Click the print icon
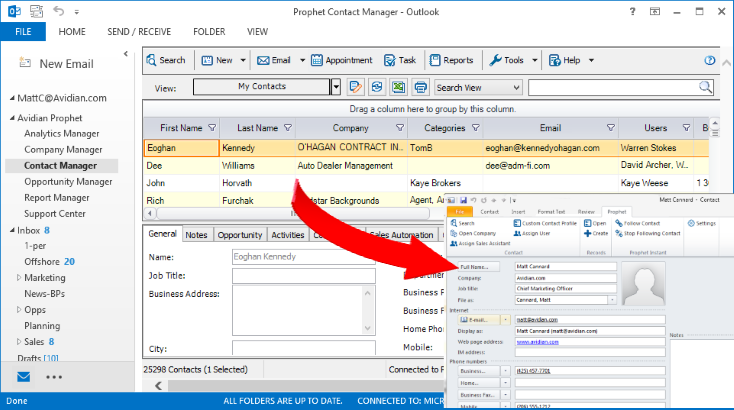 coord(420,87)
